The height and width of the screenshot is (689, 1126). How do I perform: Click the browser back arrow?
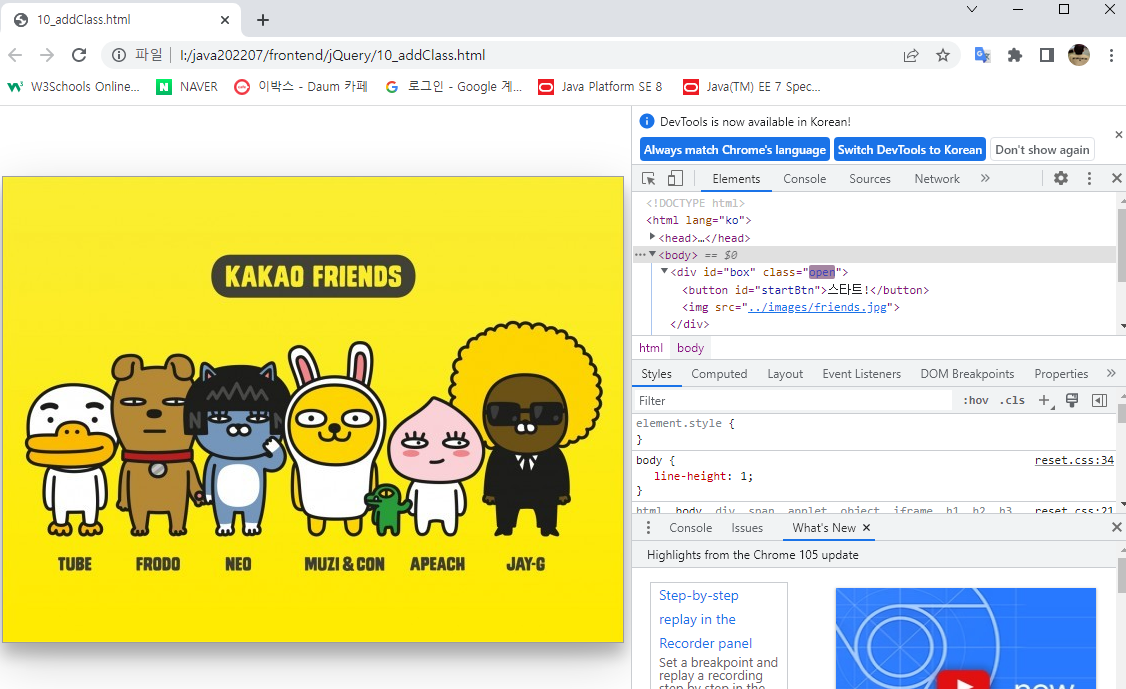pos(15,55)
